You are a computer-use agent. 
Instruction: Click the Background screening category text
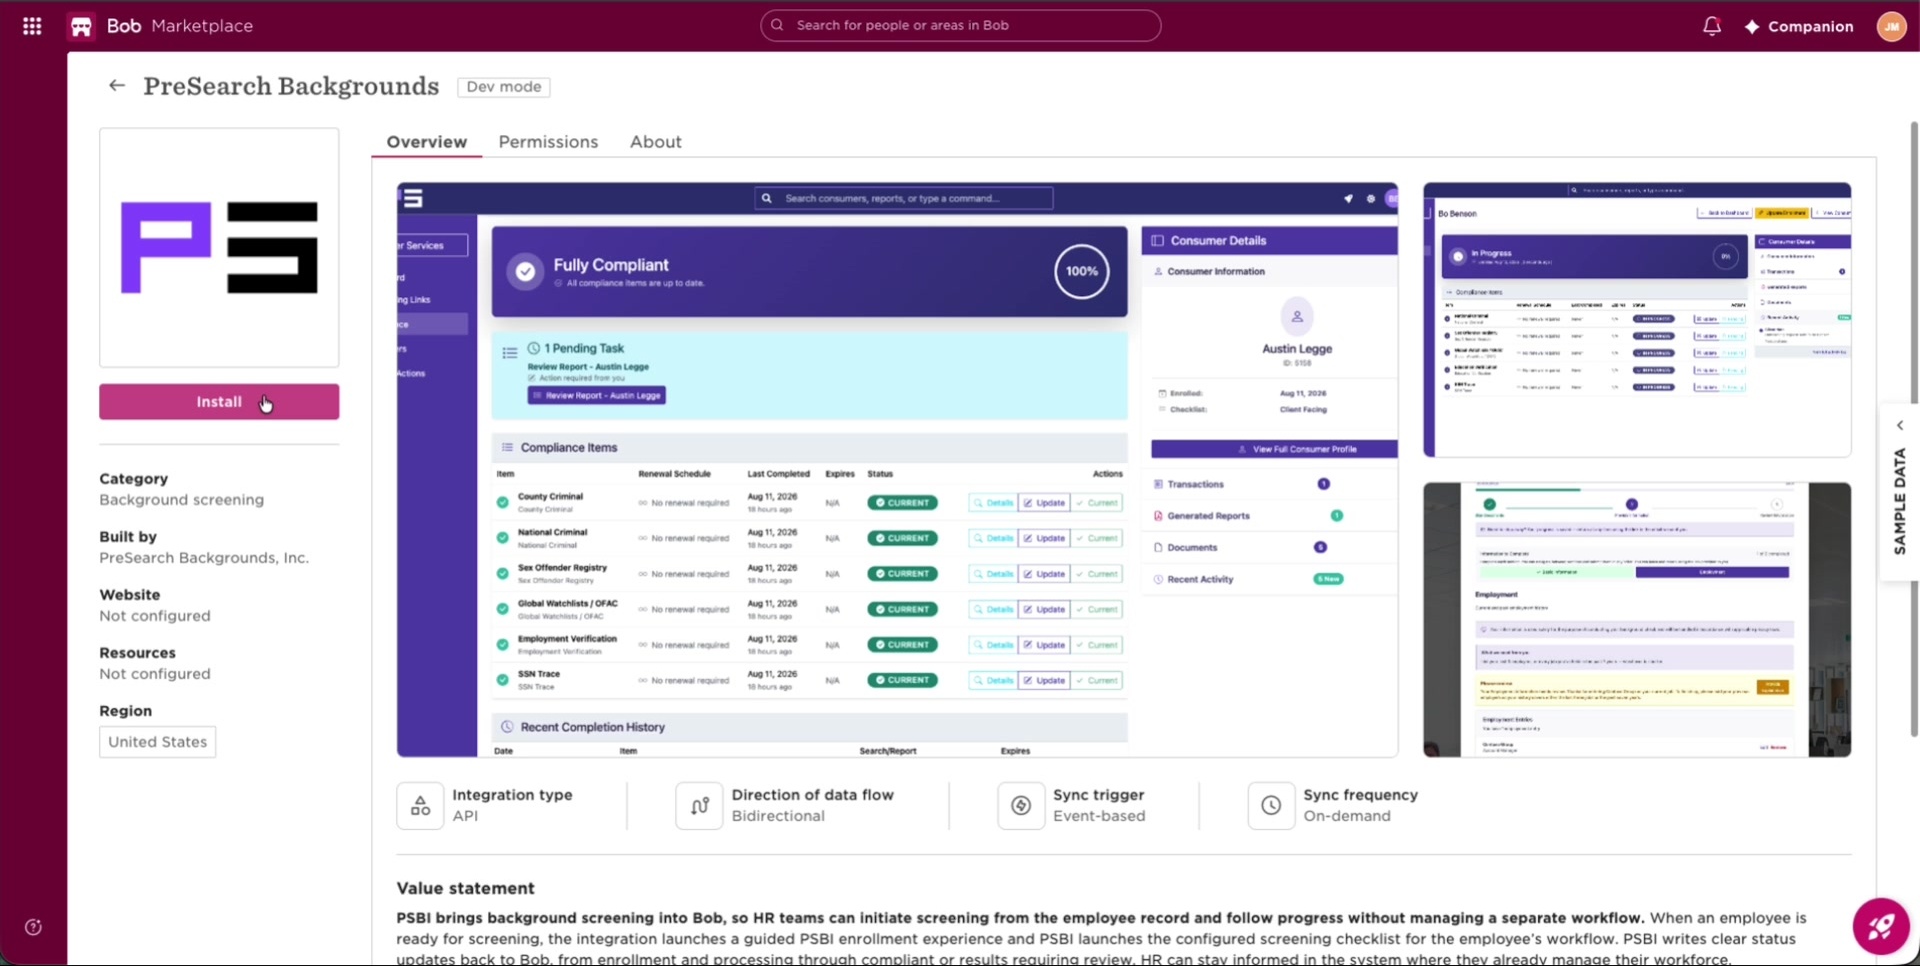pyautogui.click(x=181, y=500)
